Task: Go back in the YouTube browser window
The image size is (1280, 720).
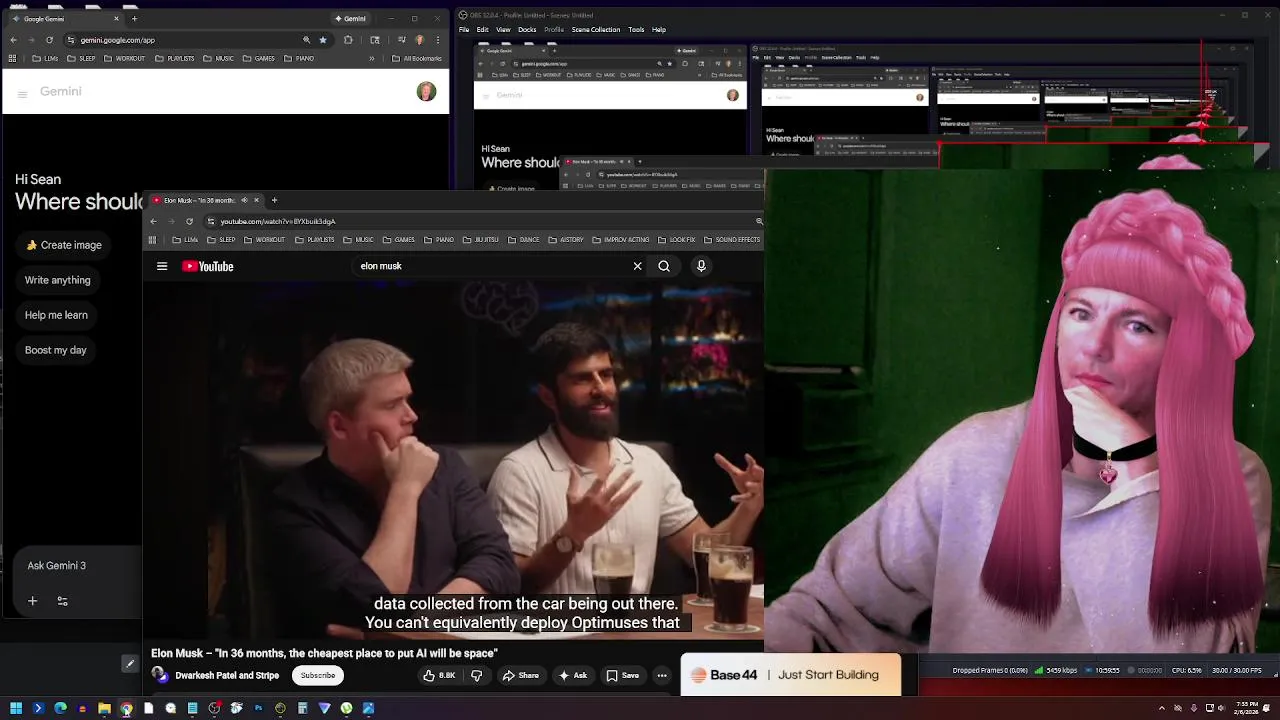Action: tap(153, 221)
